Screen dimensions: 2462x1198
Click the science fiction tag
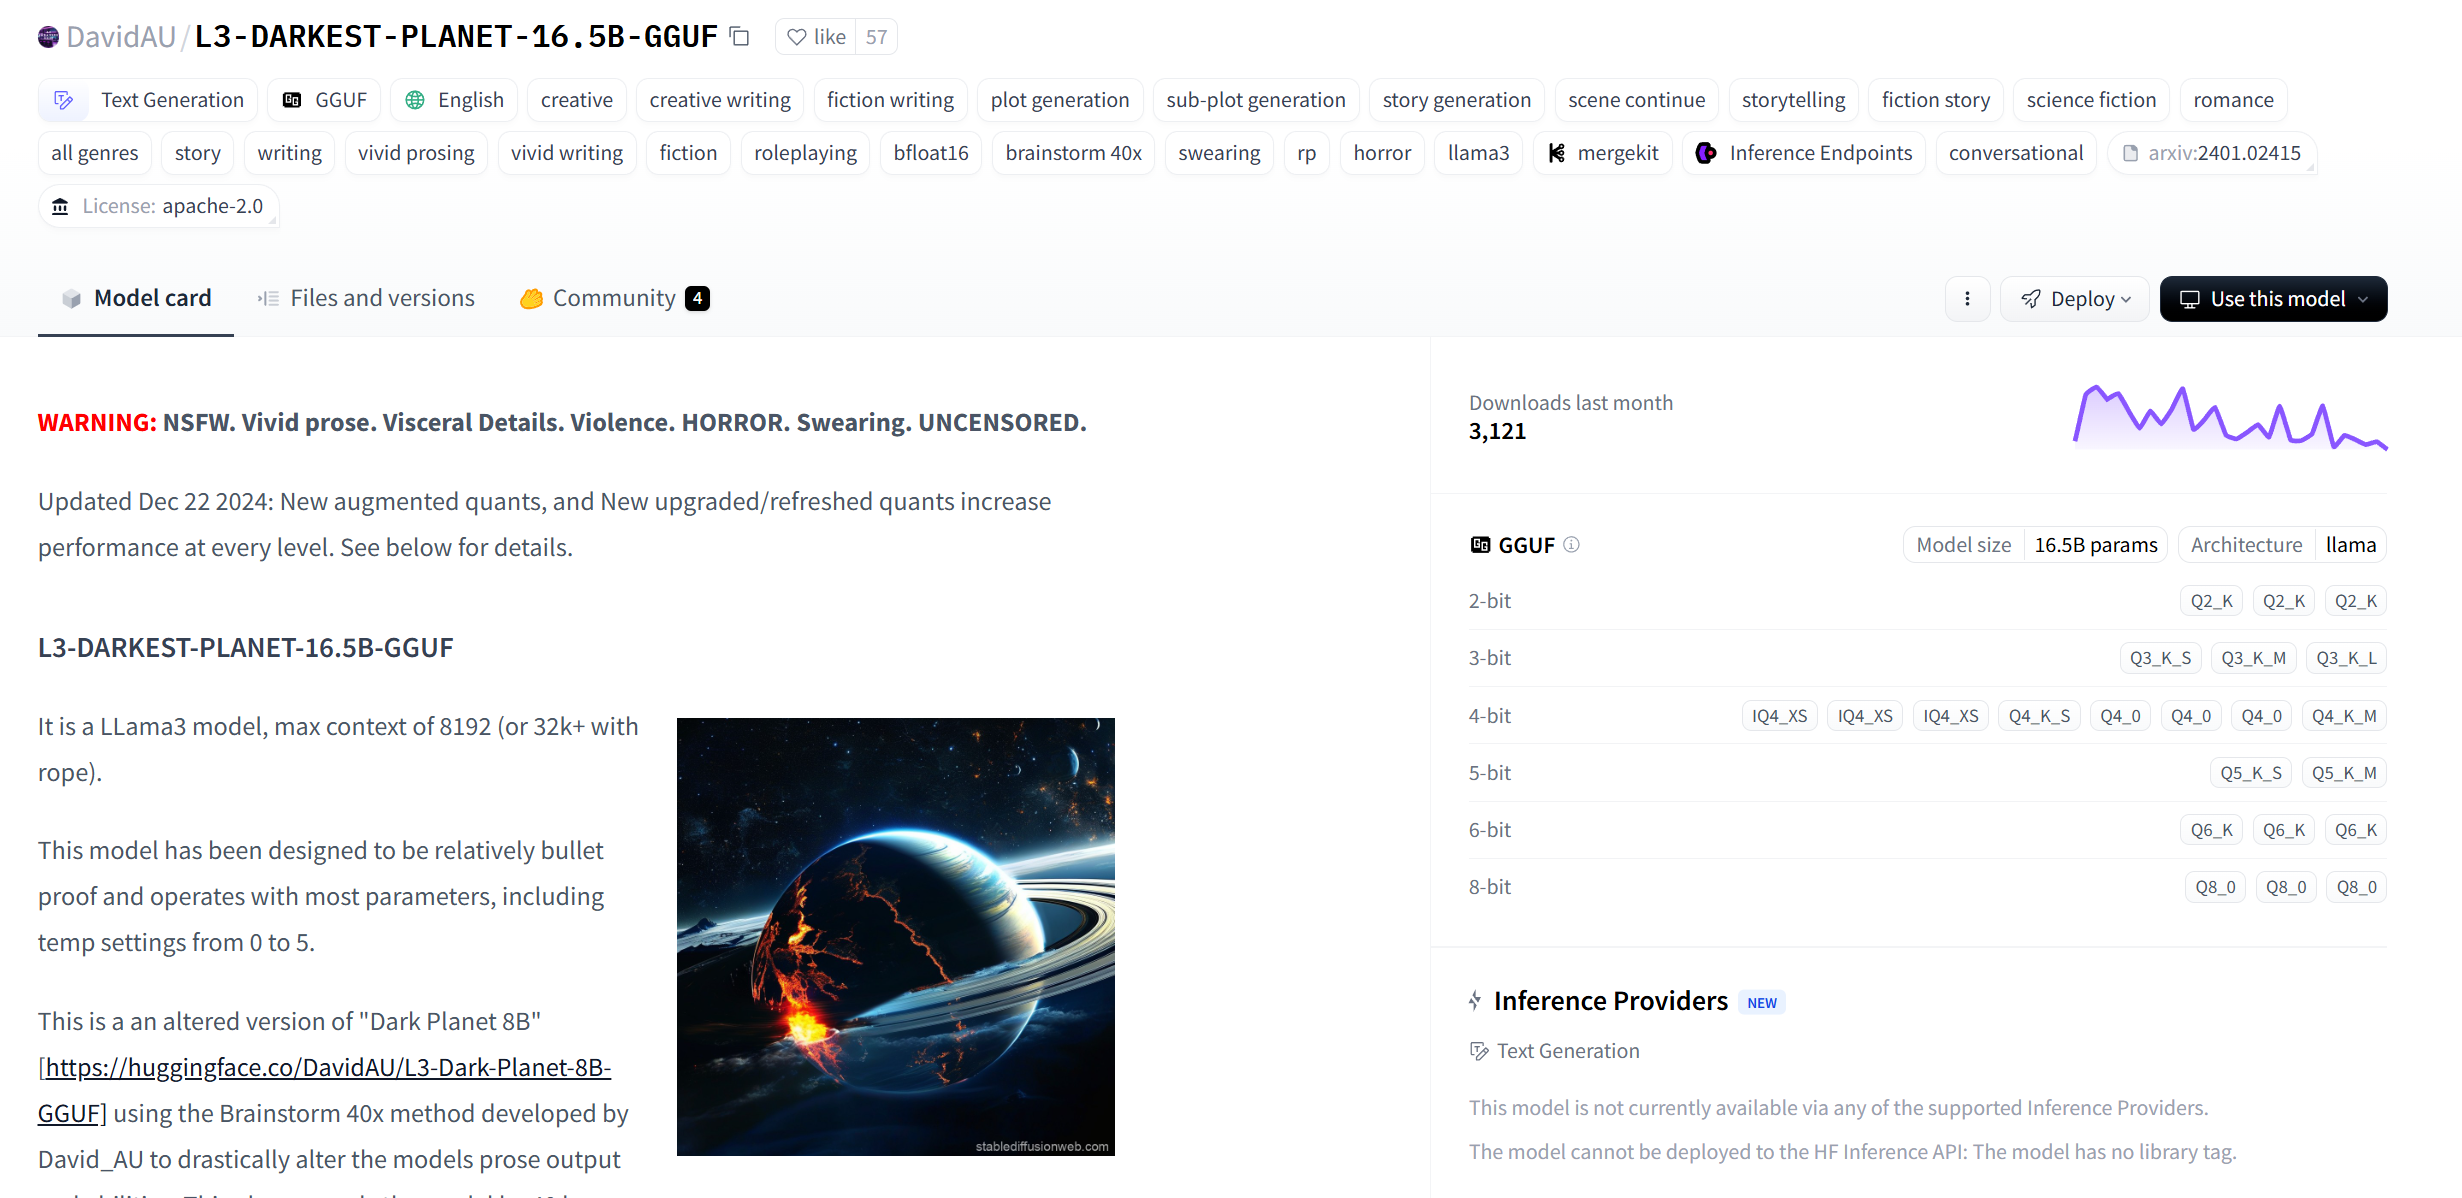(2090, 100)
